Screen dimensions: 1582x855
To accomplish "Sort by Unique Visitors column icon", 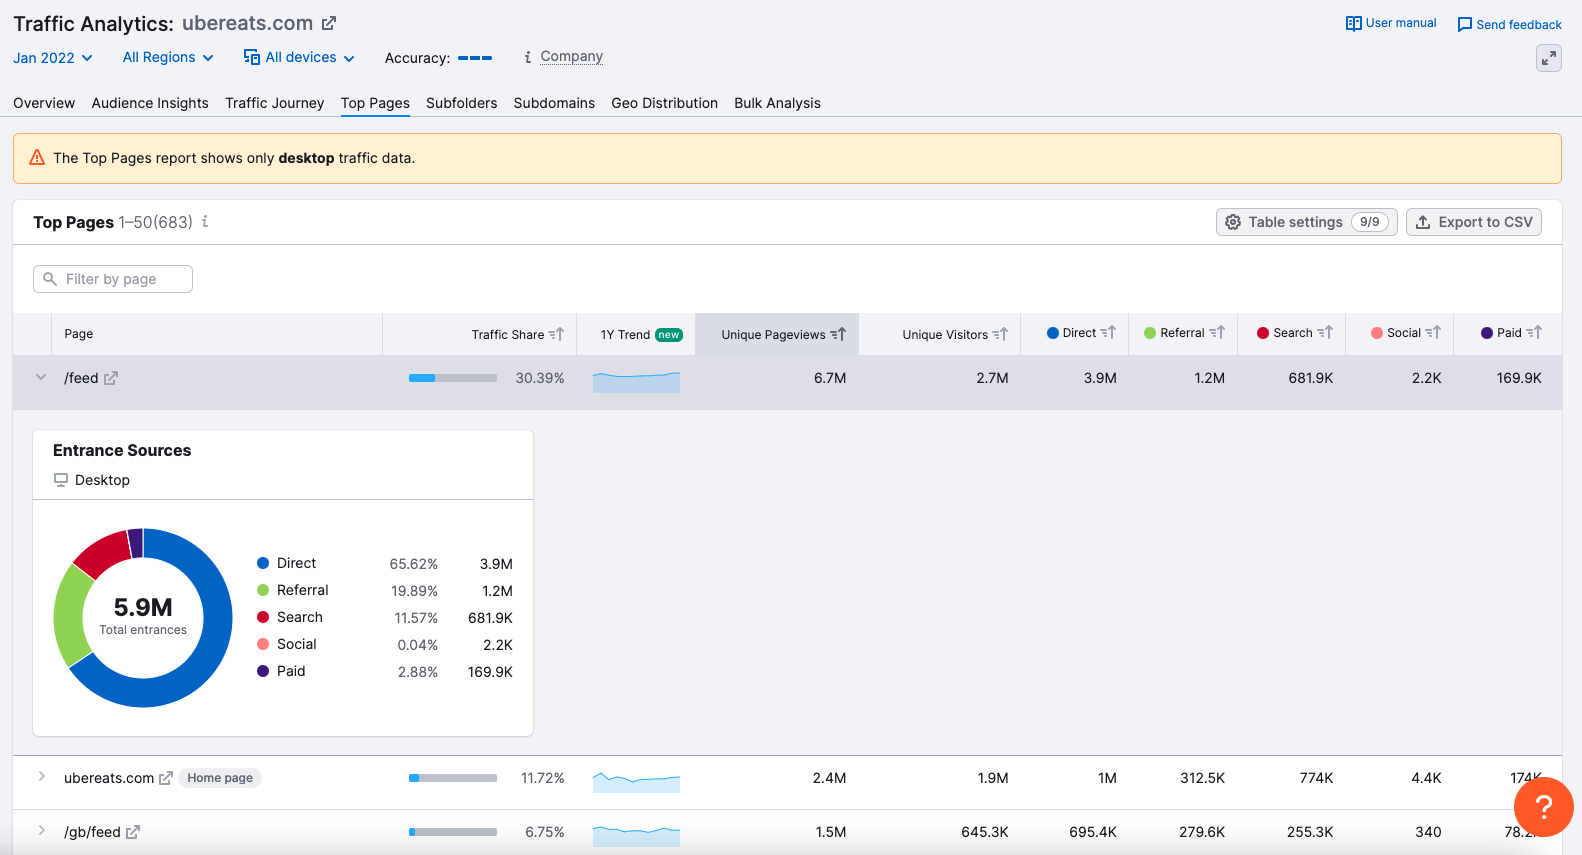I will pos(1000,334).
